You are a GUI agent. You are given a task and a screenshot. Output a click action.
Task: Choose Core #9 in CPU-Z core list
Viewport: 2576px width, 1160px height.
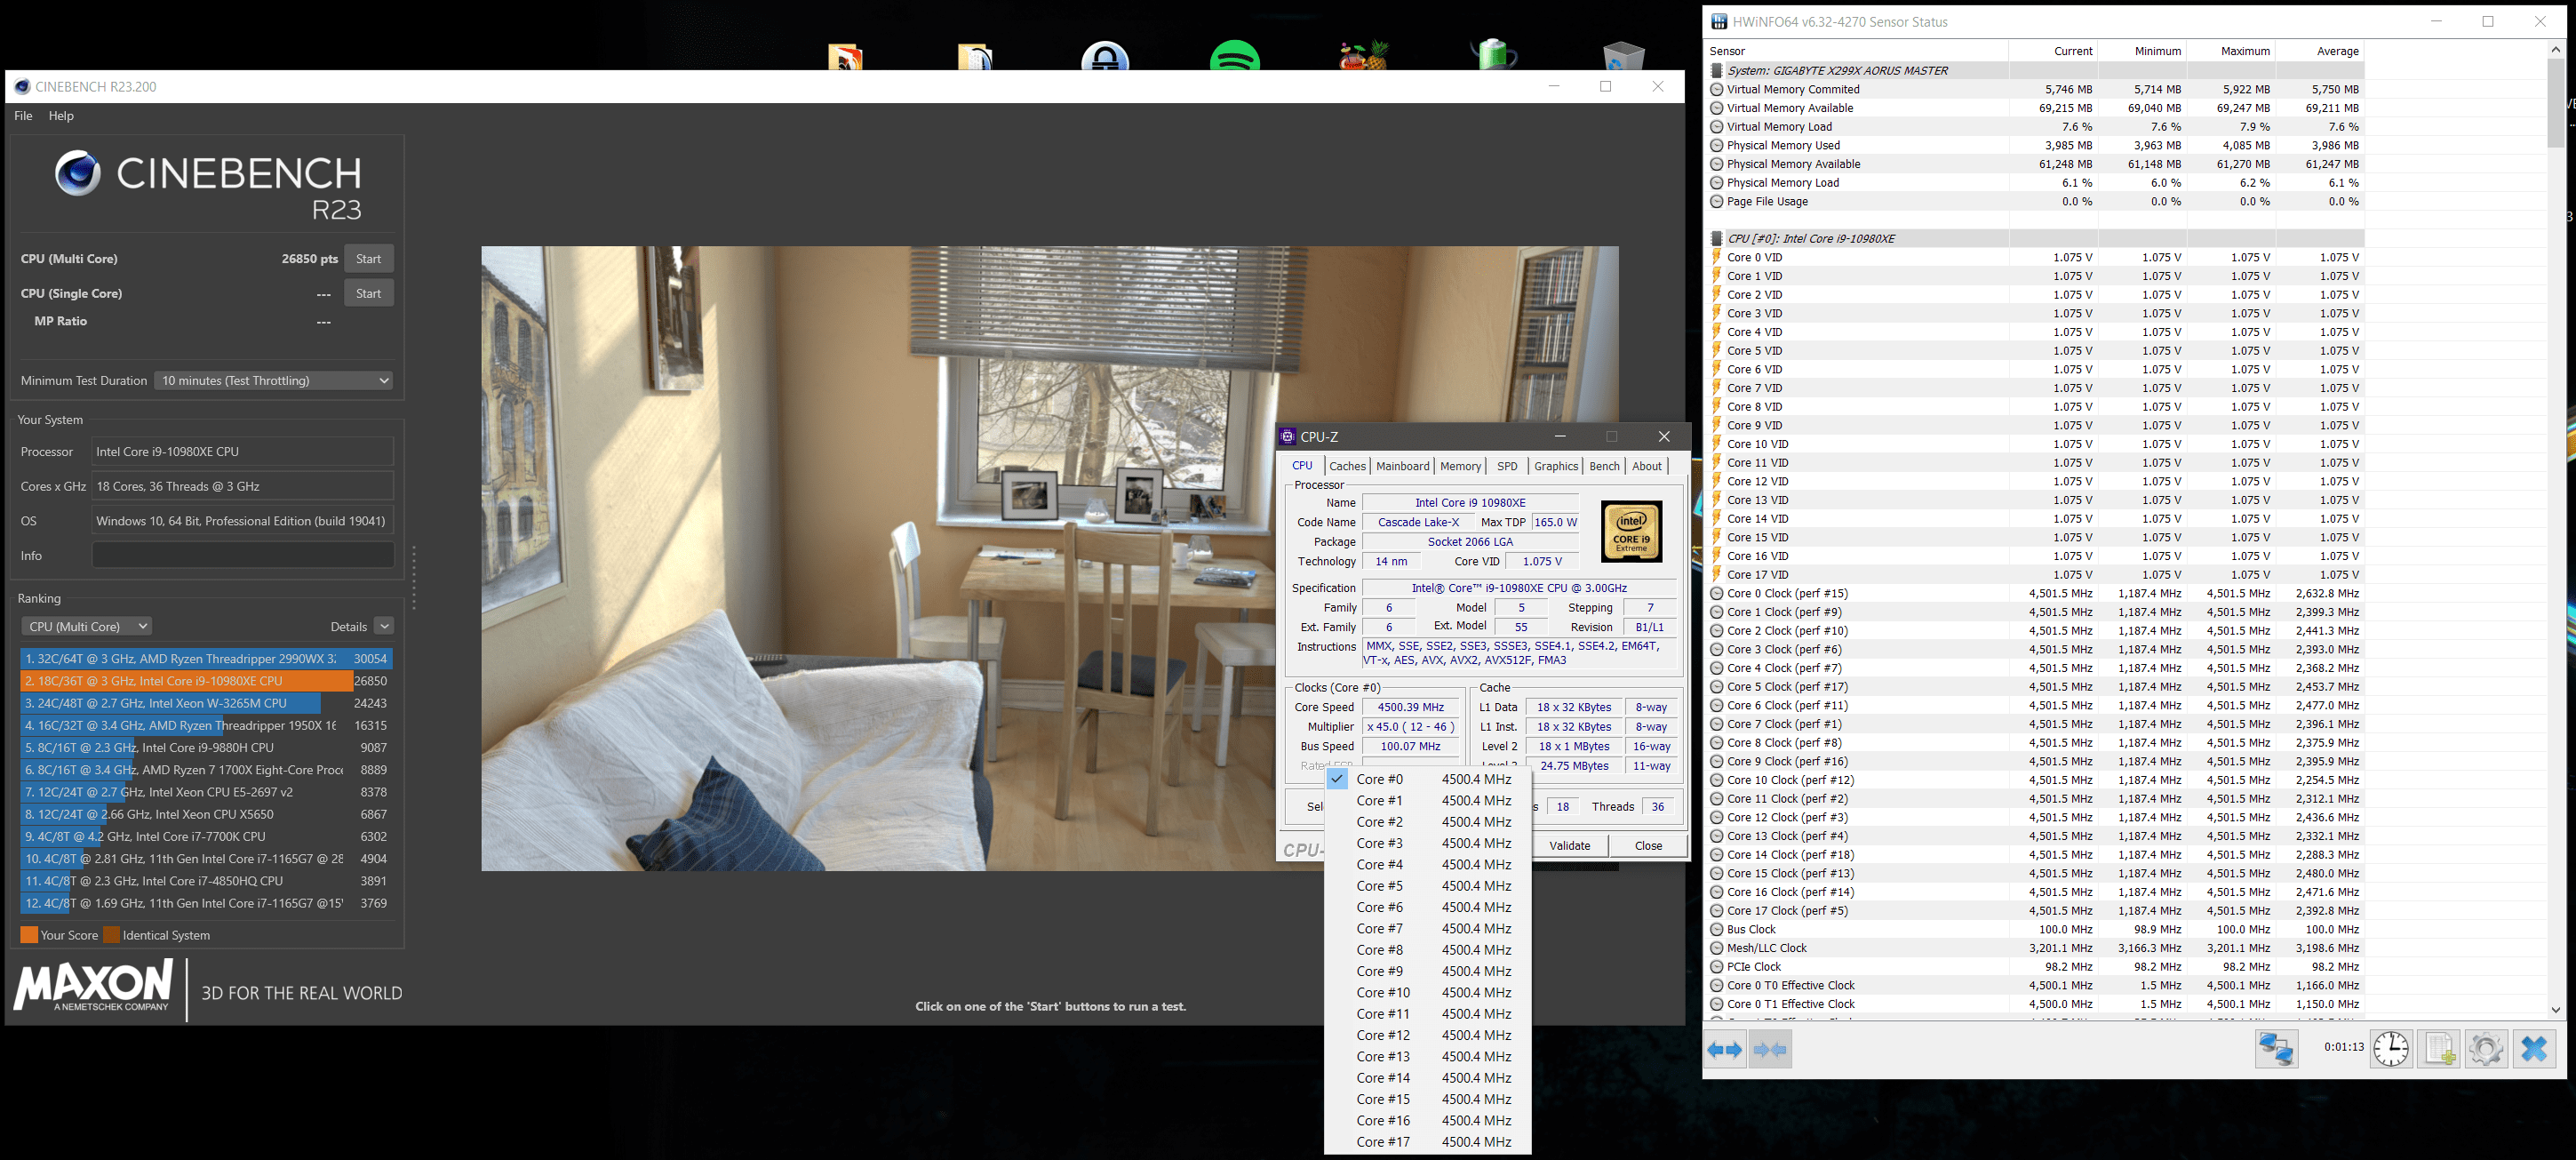[1427, 971]
